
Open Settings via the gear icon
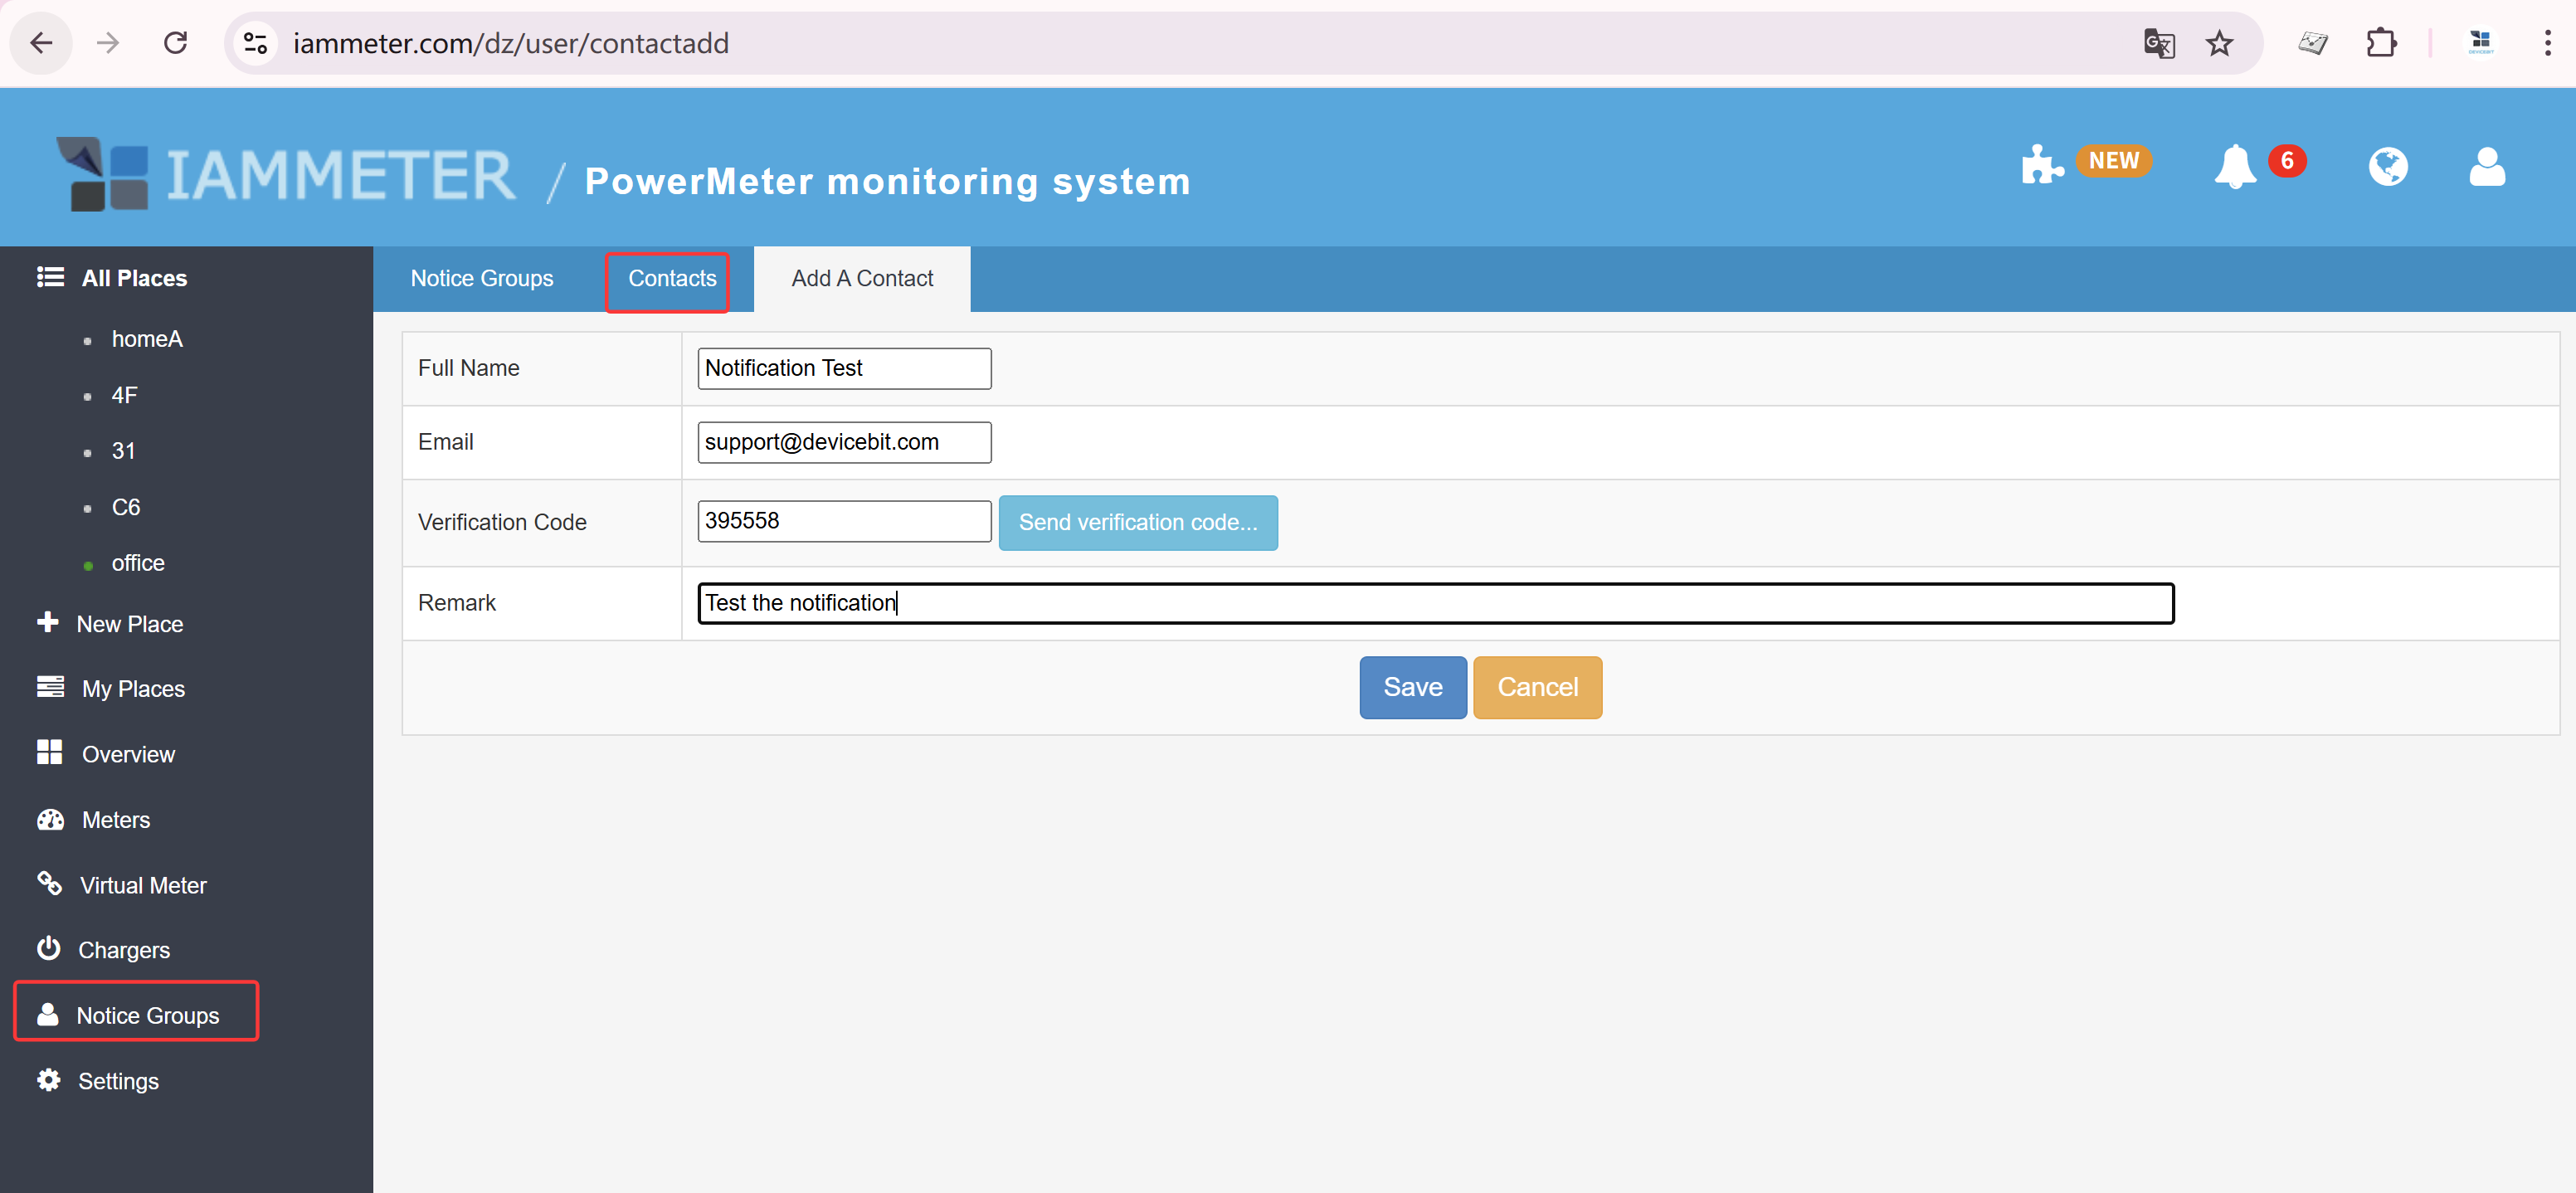coord(118,1081)
